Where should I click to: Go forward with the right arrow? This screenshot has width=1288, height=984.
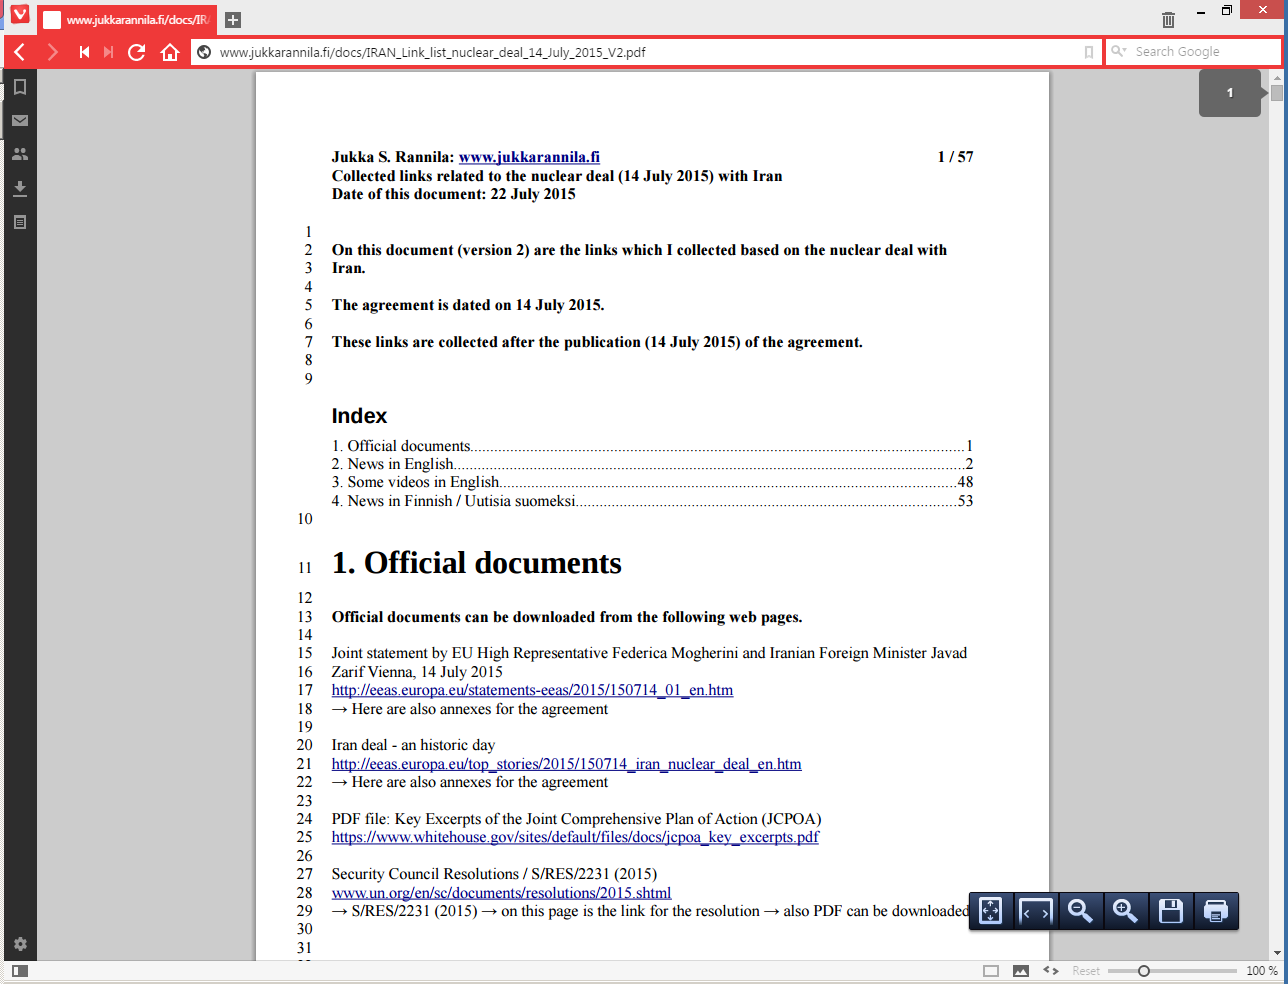point(53,52)
